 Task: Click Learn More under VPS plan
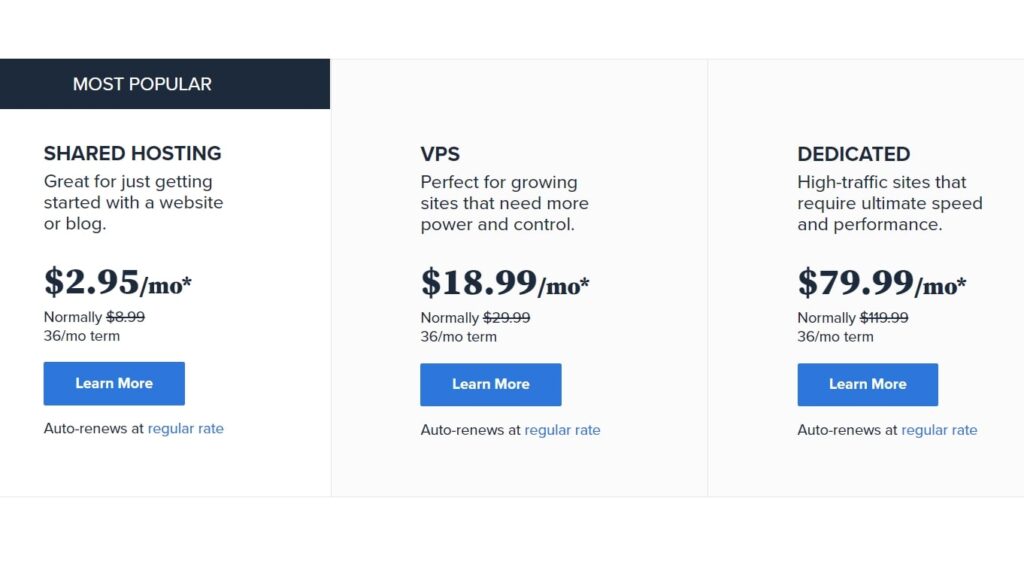tap(490, 384)
